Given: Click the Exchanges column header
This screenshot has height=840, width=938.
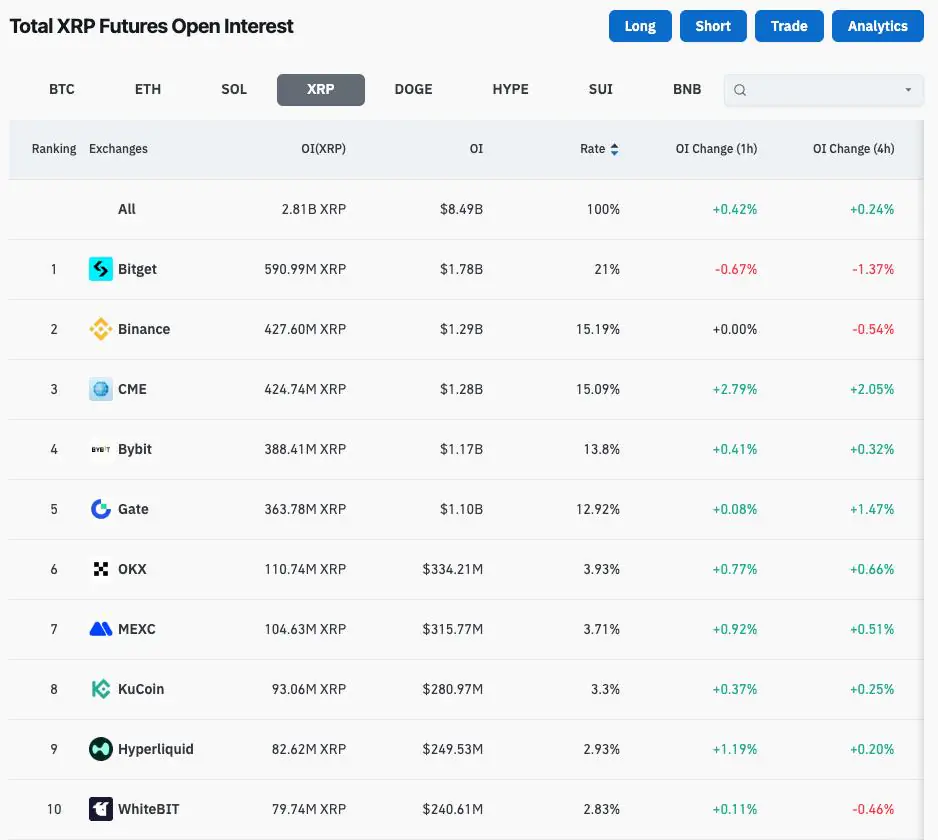Looking at the screenshot, I should pos(118,149).
